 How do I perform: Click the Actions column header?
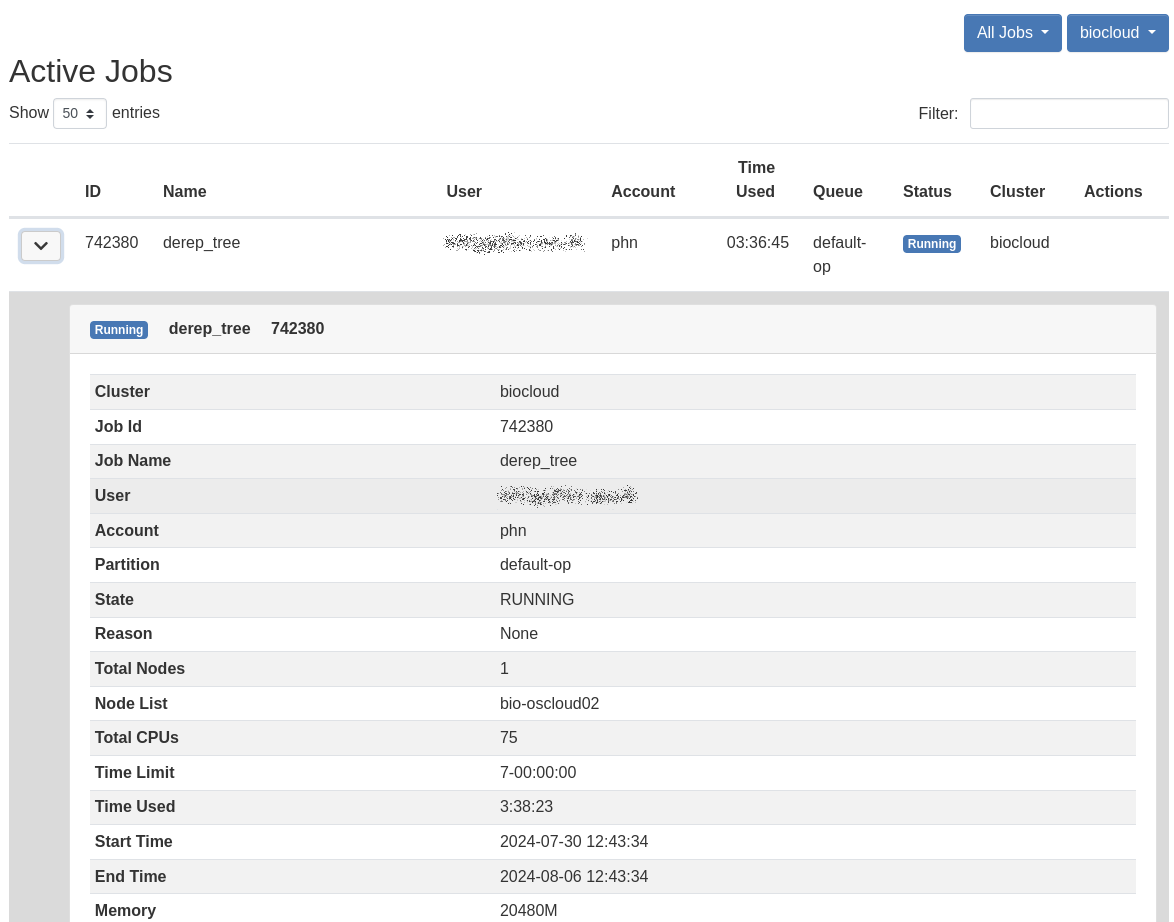[x=1112, y=192]
